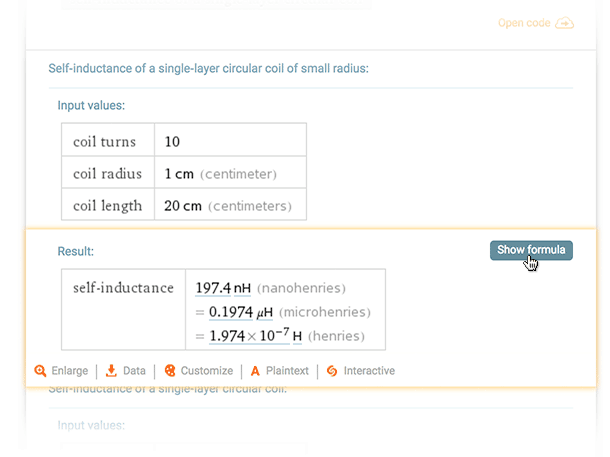Image resolution: width=610 pixels, height=457 pixels.
Task: Click the cloud icon beside Open code
Action: tap(565, 23)
